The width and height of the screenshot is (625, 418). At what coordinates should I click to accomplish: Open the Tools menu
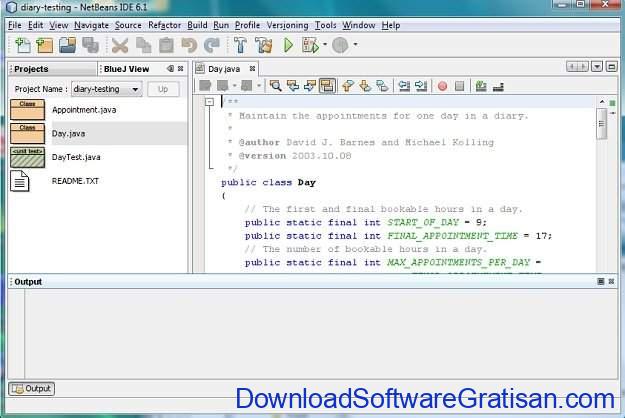325,25
